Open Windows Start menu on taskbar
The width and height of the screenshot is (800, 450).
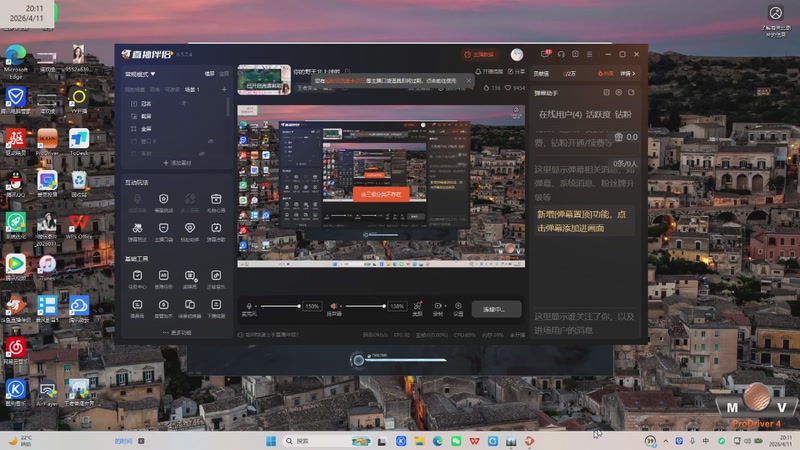point(271,441)
